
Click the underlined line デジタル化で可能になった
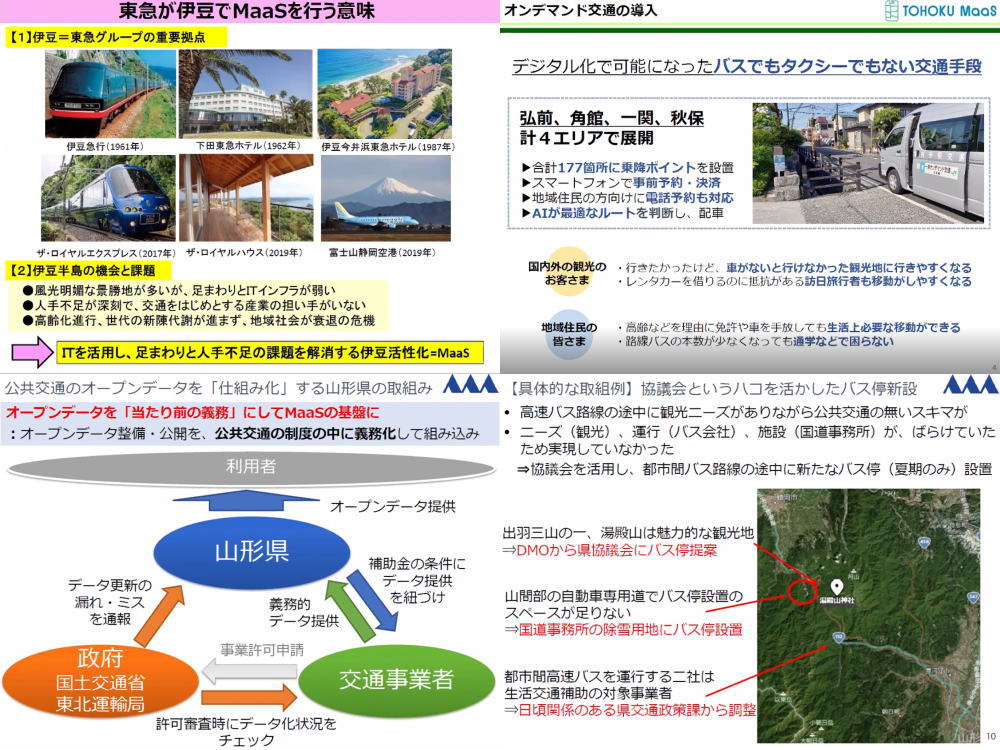[746, 66]
